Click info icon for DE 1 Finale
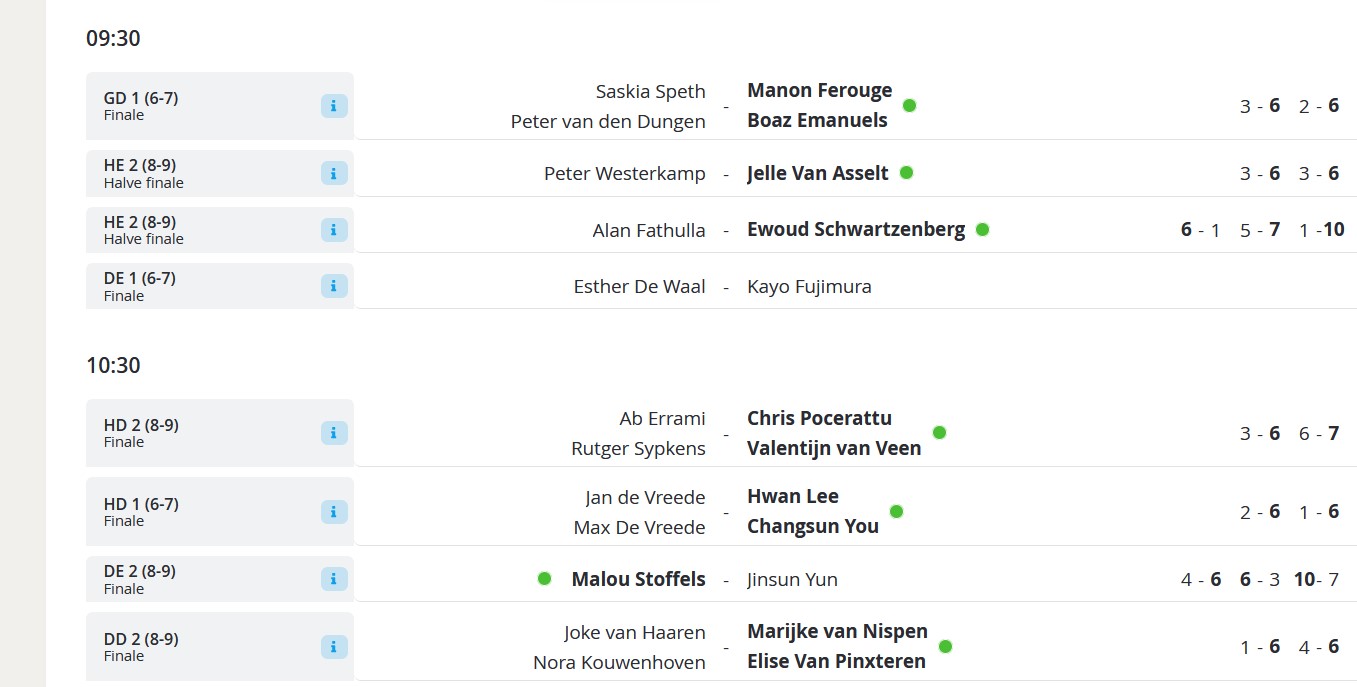This screenshot has width=1357, height=687. click(x=334, y=286)
